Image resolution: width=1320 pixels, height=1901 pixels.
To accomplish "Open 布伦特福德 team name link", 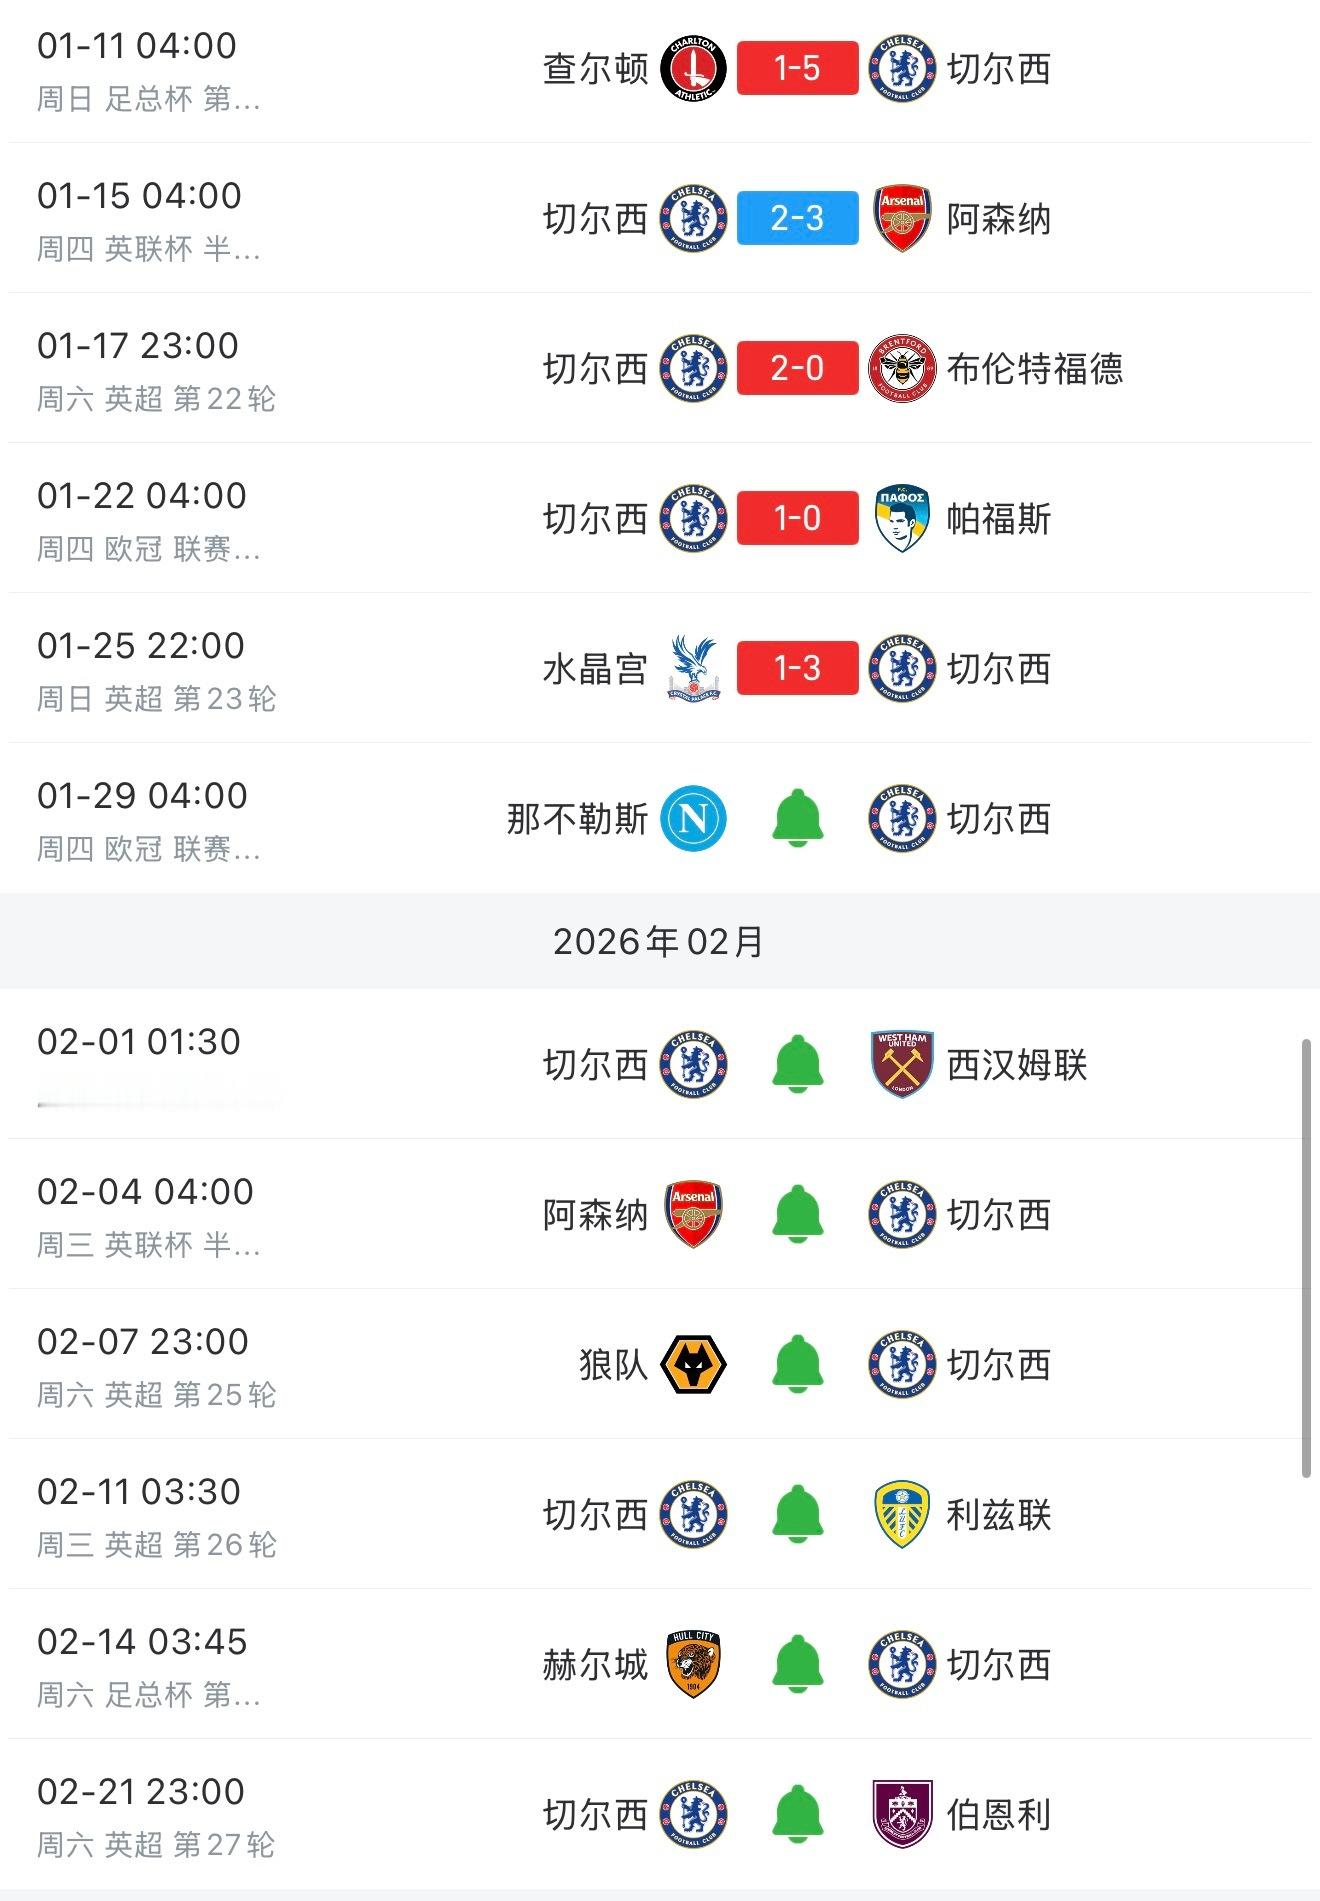I will [1035, 369].
